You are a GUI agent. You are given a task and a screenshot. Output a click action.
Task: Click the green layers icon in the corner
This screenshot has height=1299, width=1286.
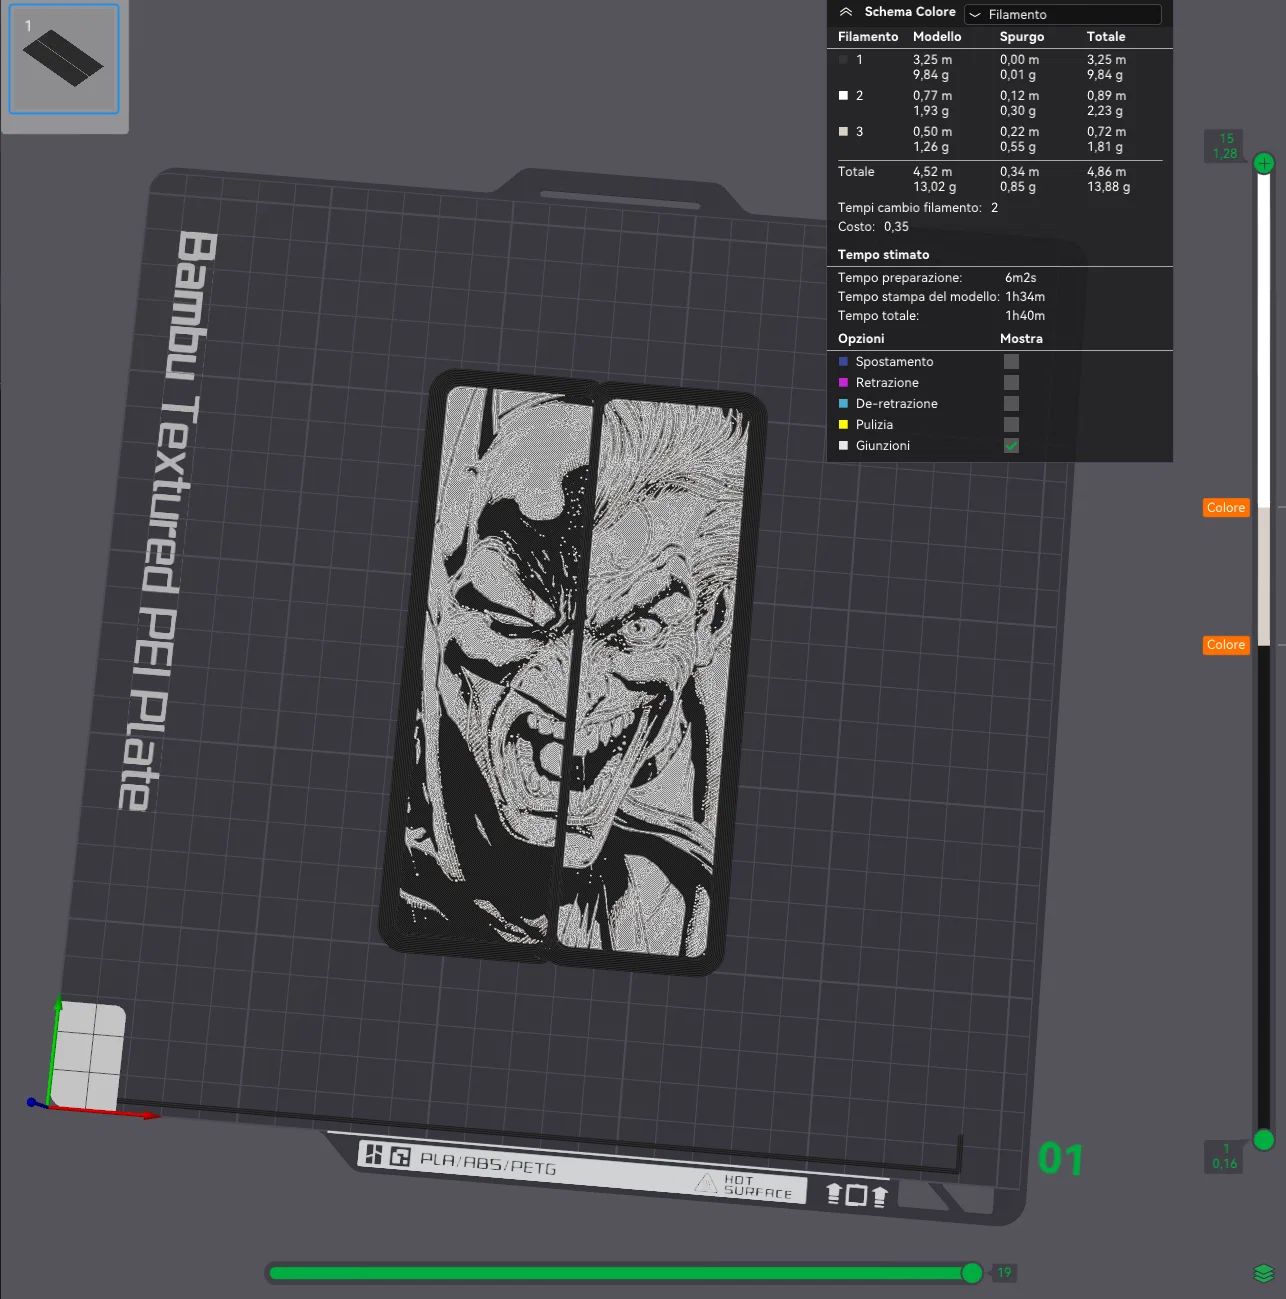point(1263,1273)
